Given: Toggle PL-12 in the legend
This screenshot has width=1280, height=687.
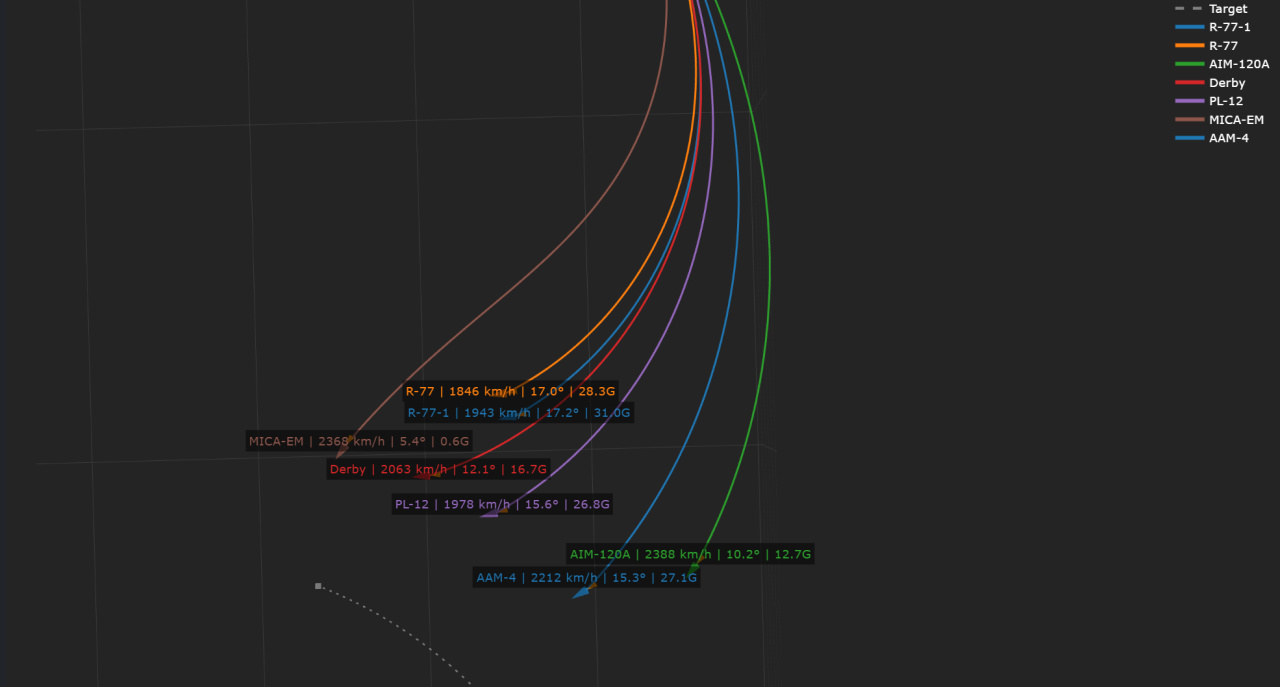Looking at the screenshot, I should pyautogui.click(x=1226, y=101).
